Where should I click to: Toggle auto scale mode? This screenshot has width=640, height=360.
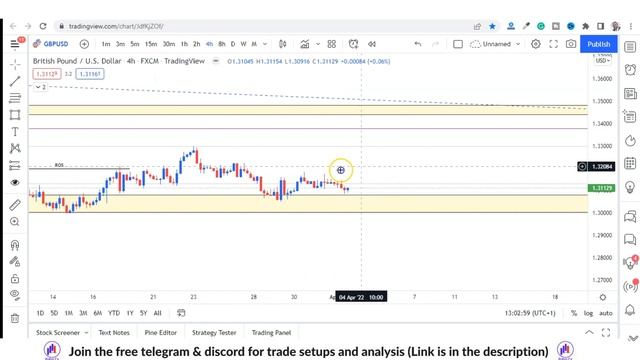(x=606, y=313)
